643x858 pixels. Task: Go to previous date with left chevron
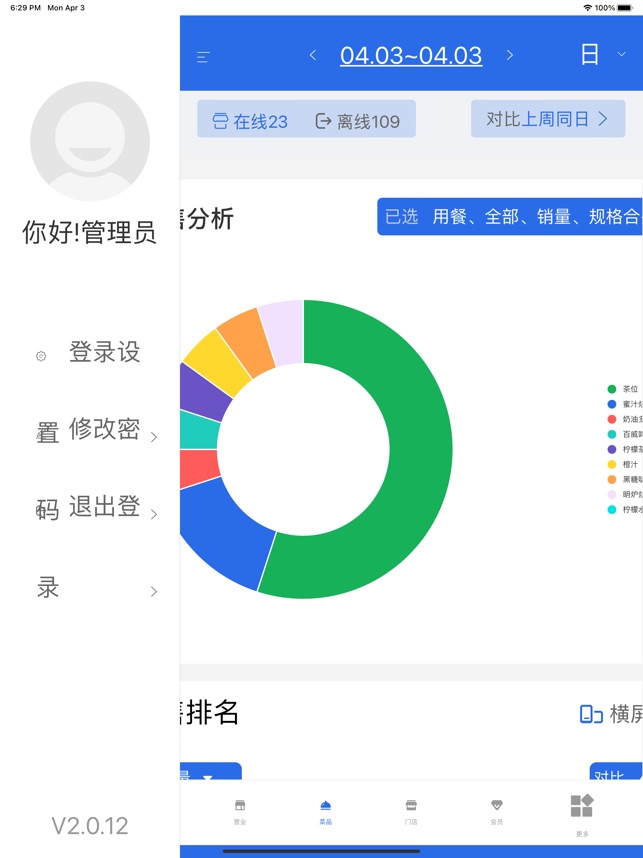pyautogui.click(x=313, y=55)
